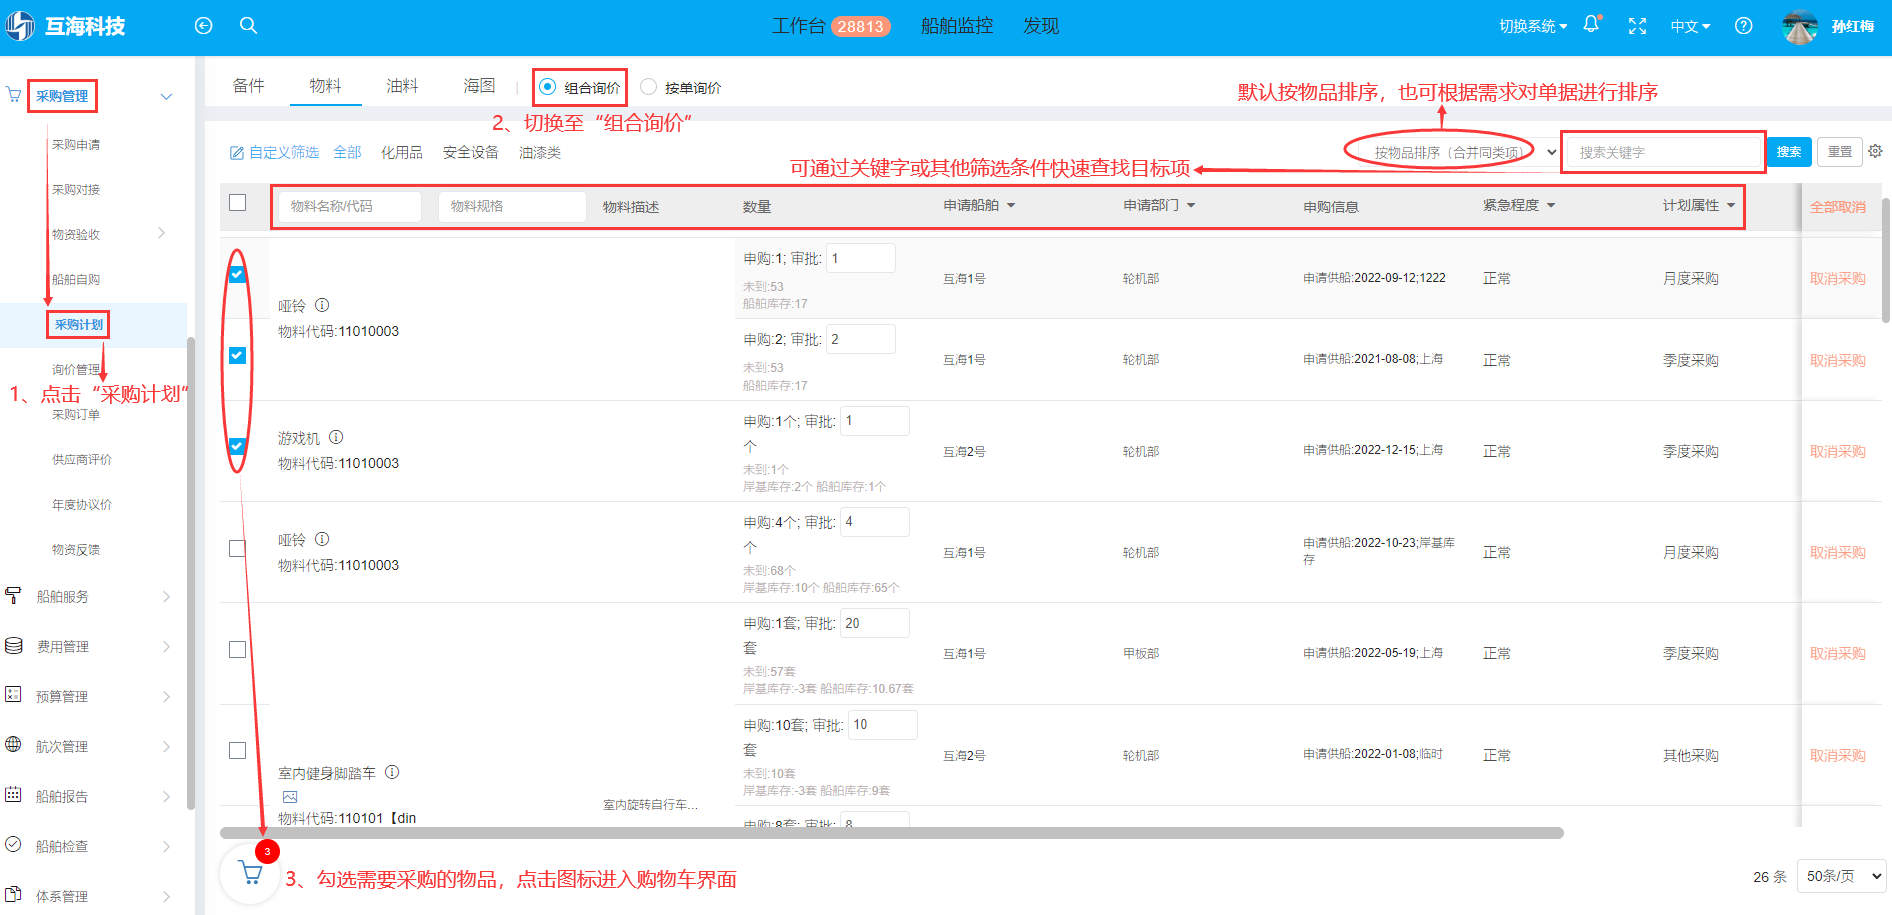Click the 预算管理 sidebar icon
This screenshot has width=1892, height=915.
[13, 695]
